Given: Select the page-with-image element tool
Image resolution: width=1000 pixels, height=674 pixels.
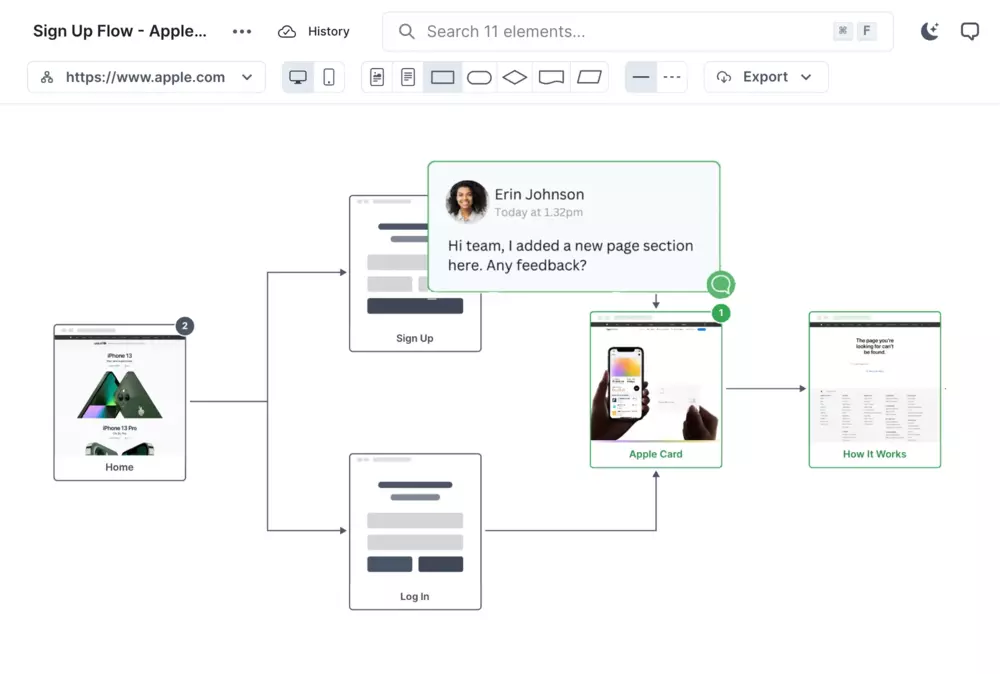Looking at the screenshot, I should 377,77.
